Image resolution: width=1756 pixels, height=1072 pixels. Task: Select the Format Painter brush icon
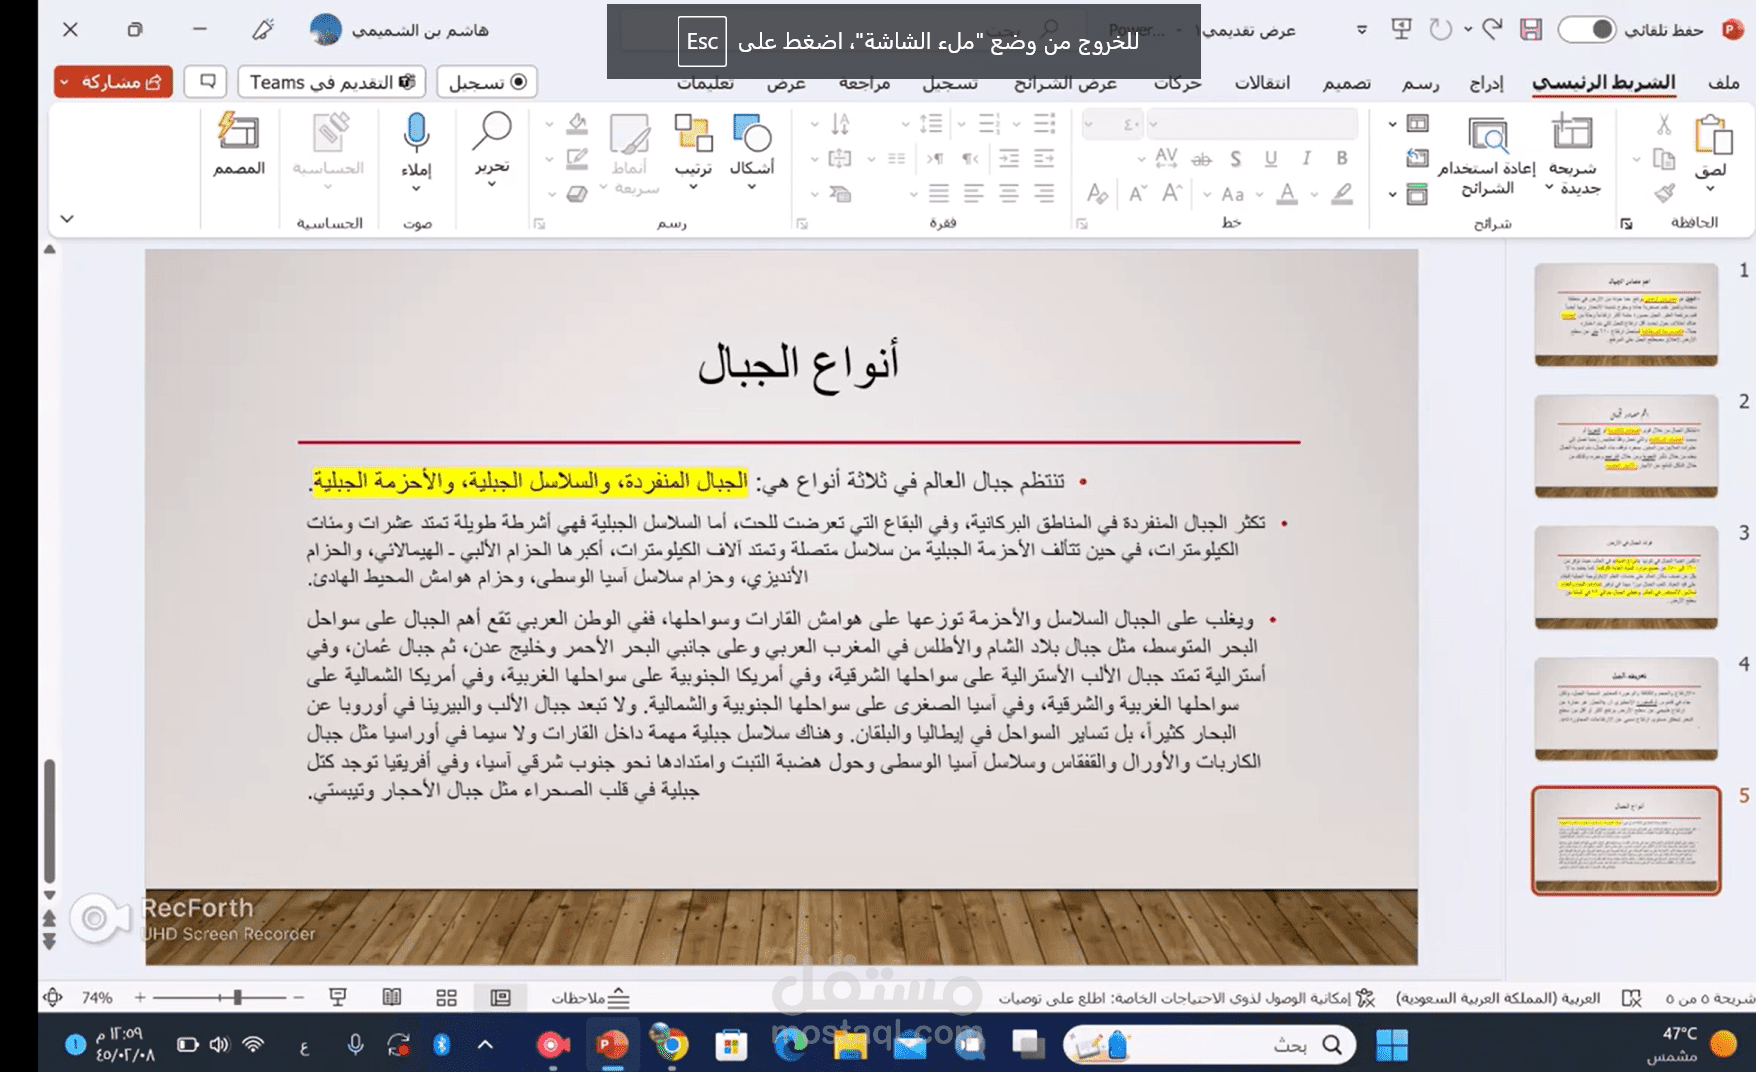click(1663, 193)
